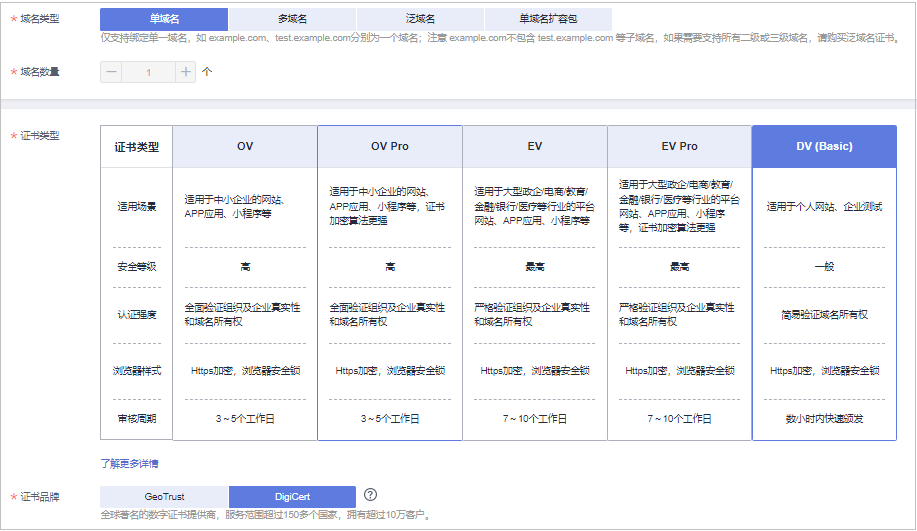Select the 泛域名 domain type
This screenshot has height=531, width=917.
(x=420, y=19)
